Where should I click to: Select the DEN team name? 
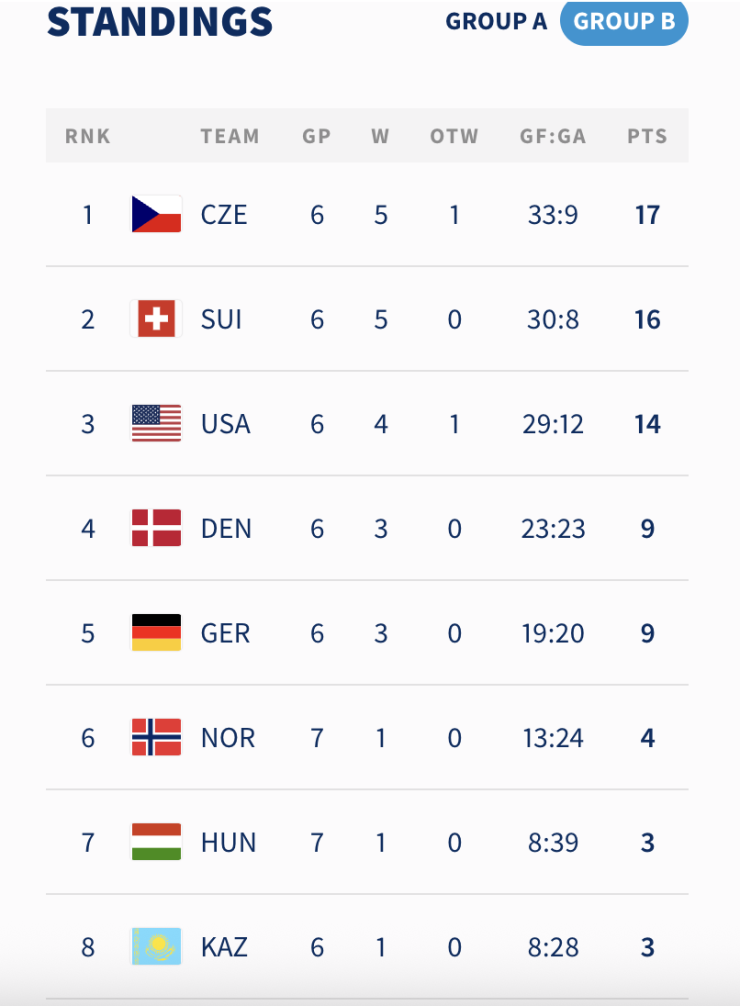(x=226, y=529)
